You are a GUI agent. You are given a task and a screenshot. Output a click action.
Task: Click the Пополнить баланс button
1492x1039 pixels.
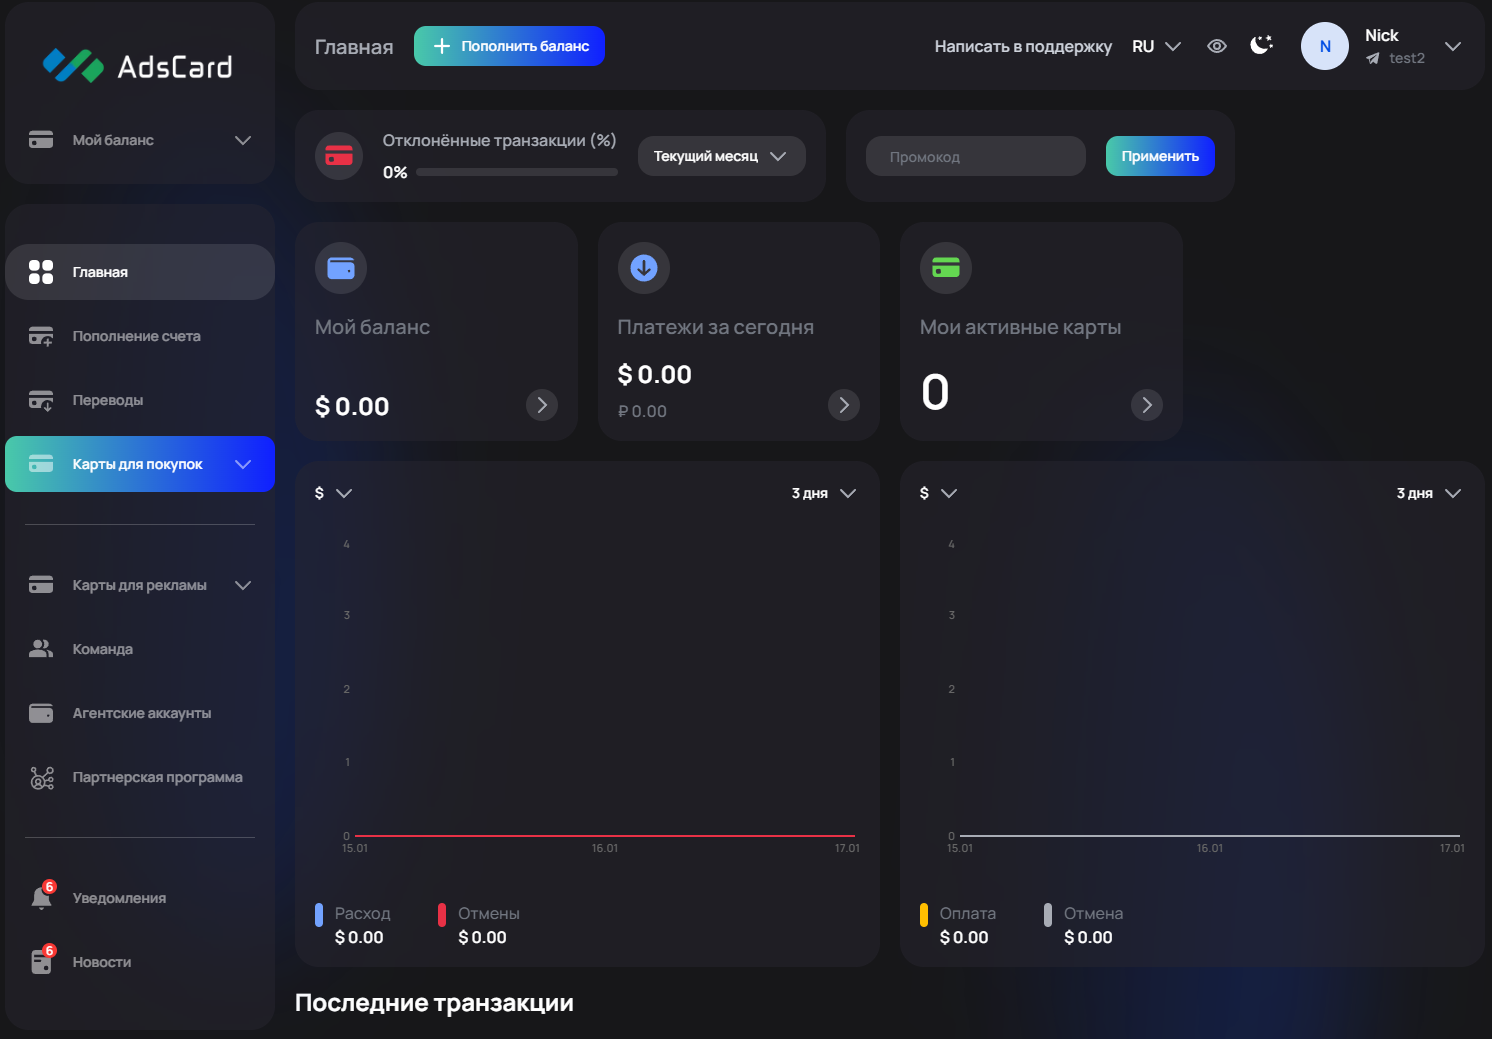click(x=509, y=46)
